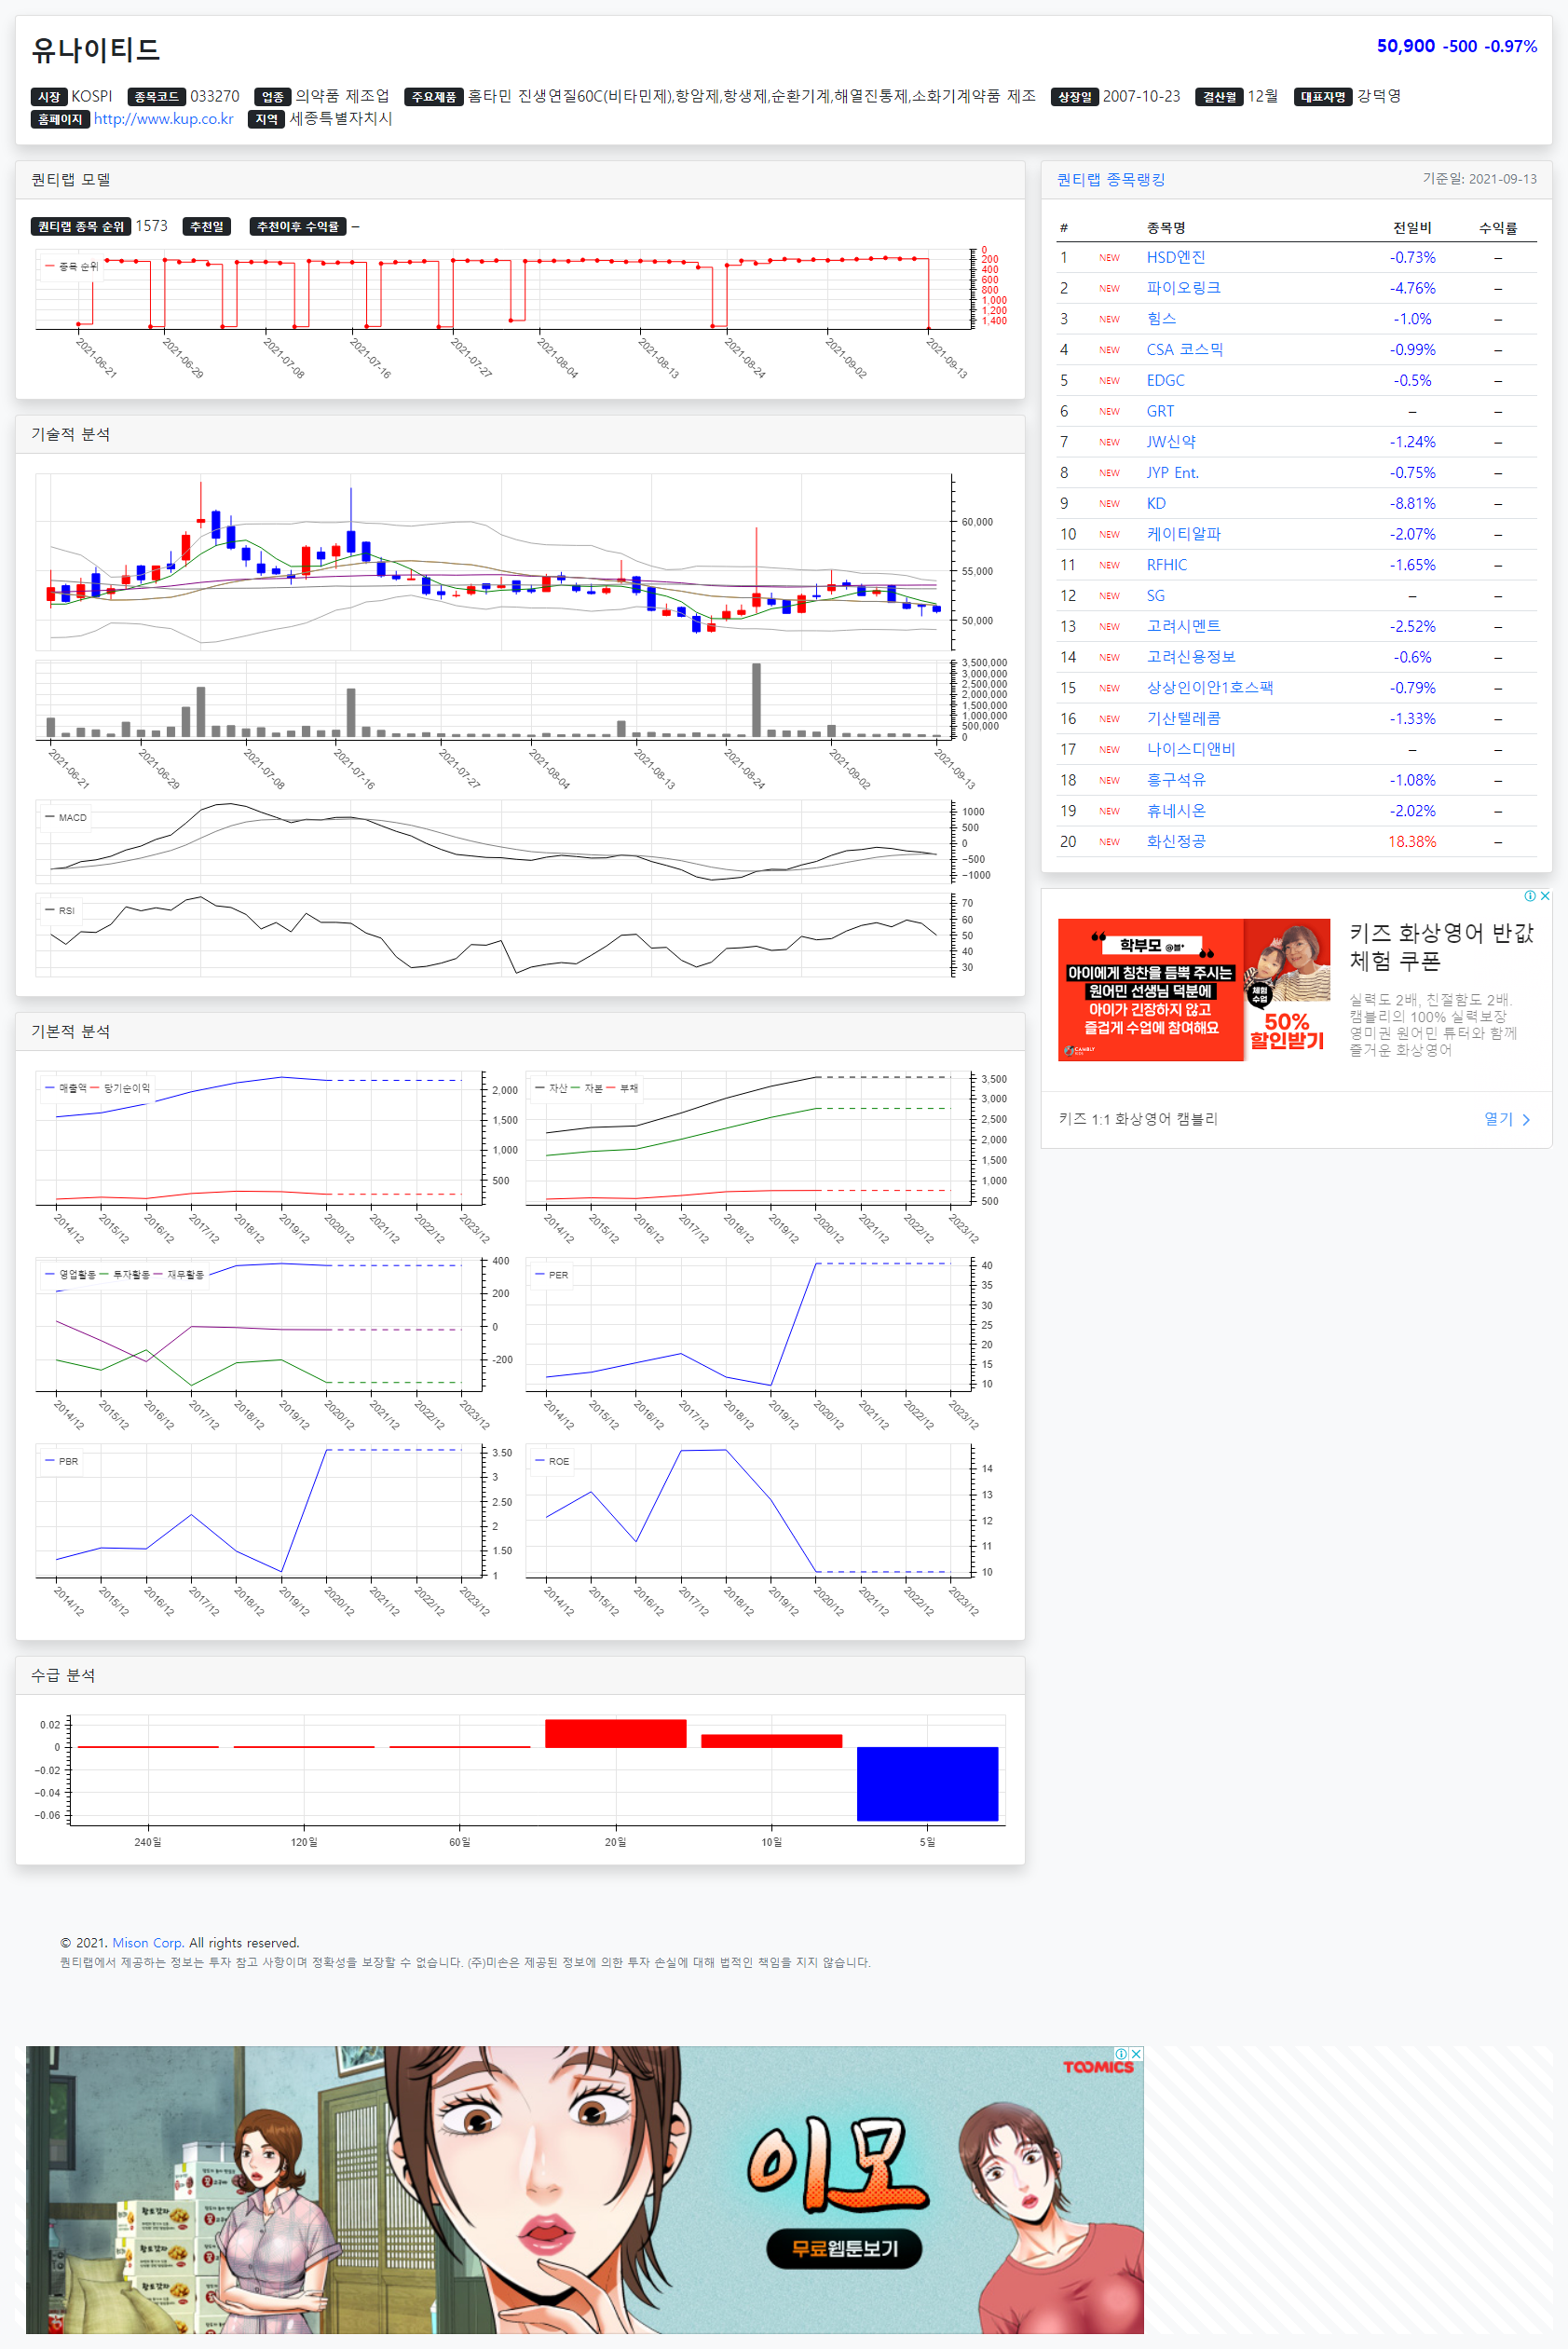Viewport: 1568px width, 2349px height.
Task: Click the 퀀티랩 종목 순위 badge
Action: point(81,227)
